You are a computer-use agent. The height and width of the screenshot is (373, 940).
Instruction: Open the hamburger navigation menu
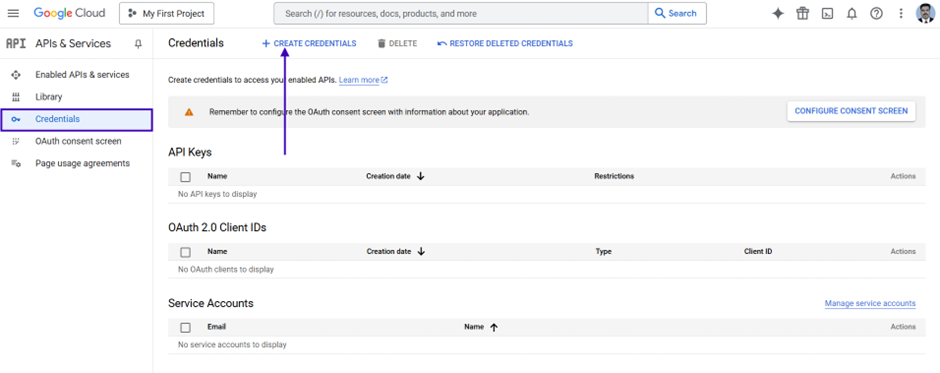[13, 13]
